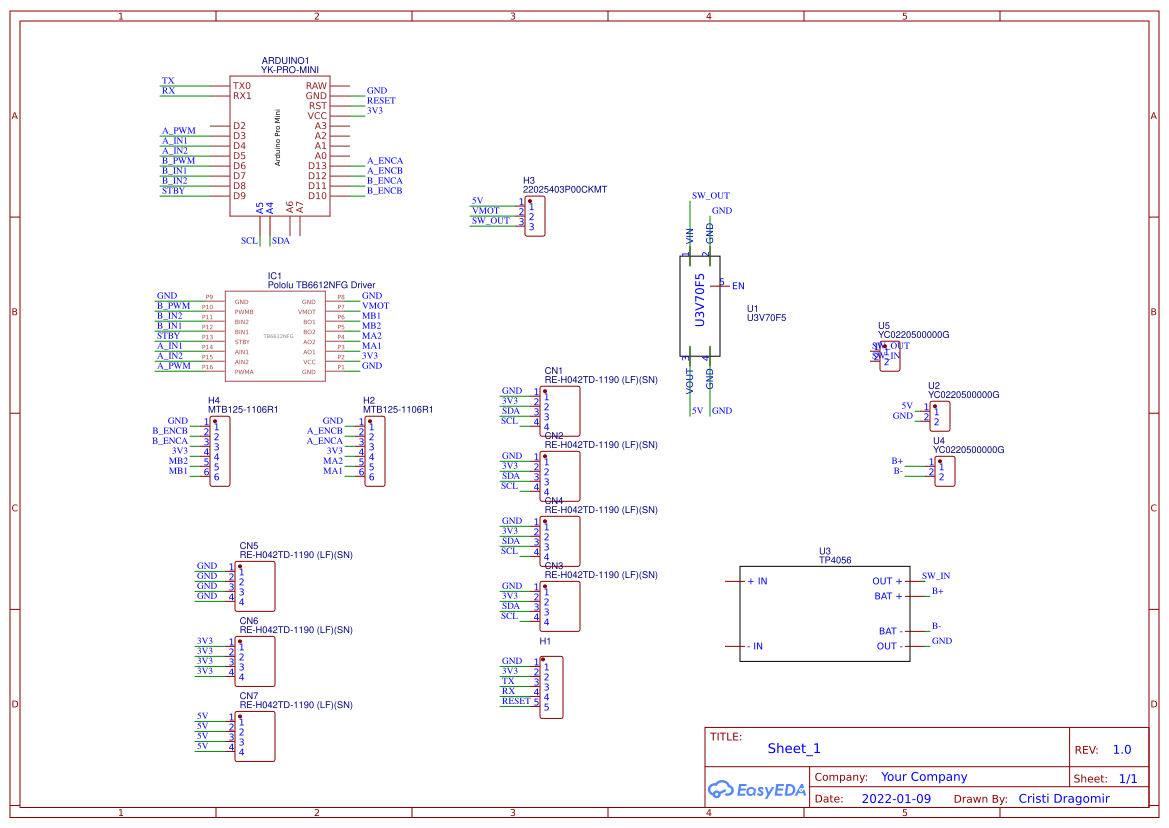Click the H3 22025403P00CKMT connector symbol
This screenshot has width=1169, height=828.
pyautogui.click(x=535, y=215)
